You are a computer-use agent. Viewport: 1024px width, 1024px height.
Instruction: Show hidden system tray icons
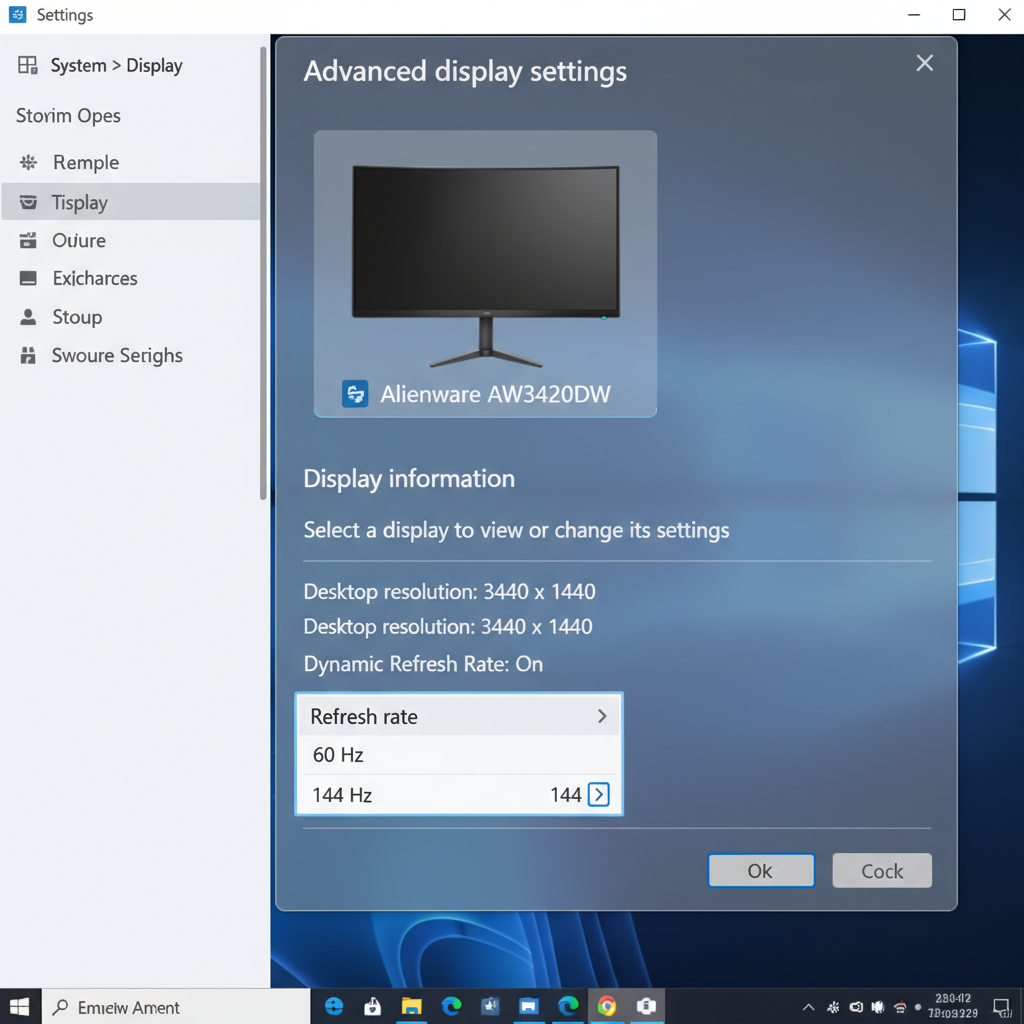pyautogui.click(x=808, y=1007)
